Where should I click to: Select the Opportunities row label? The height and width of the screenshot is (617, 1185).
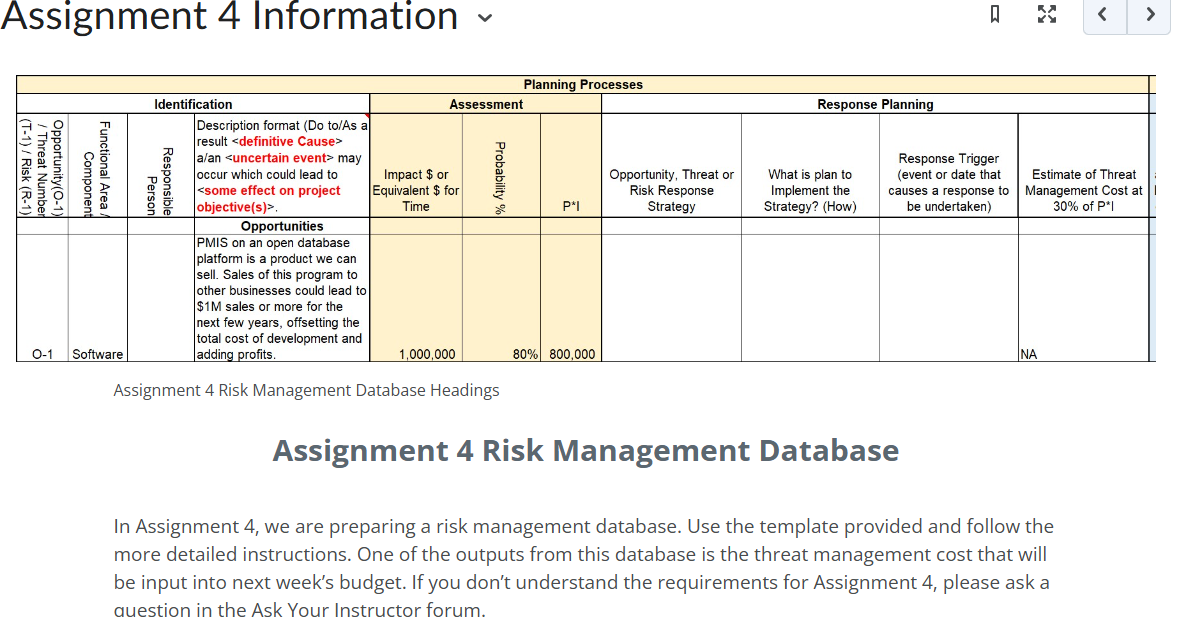(283, 225)
